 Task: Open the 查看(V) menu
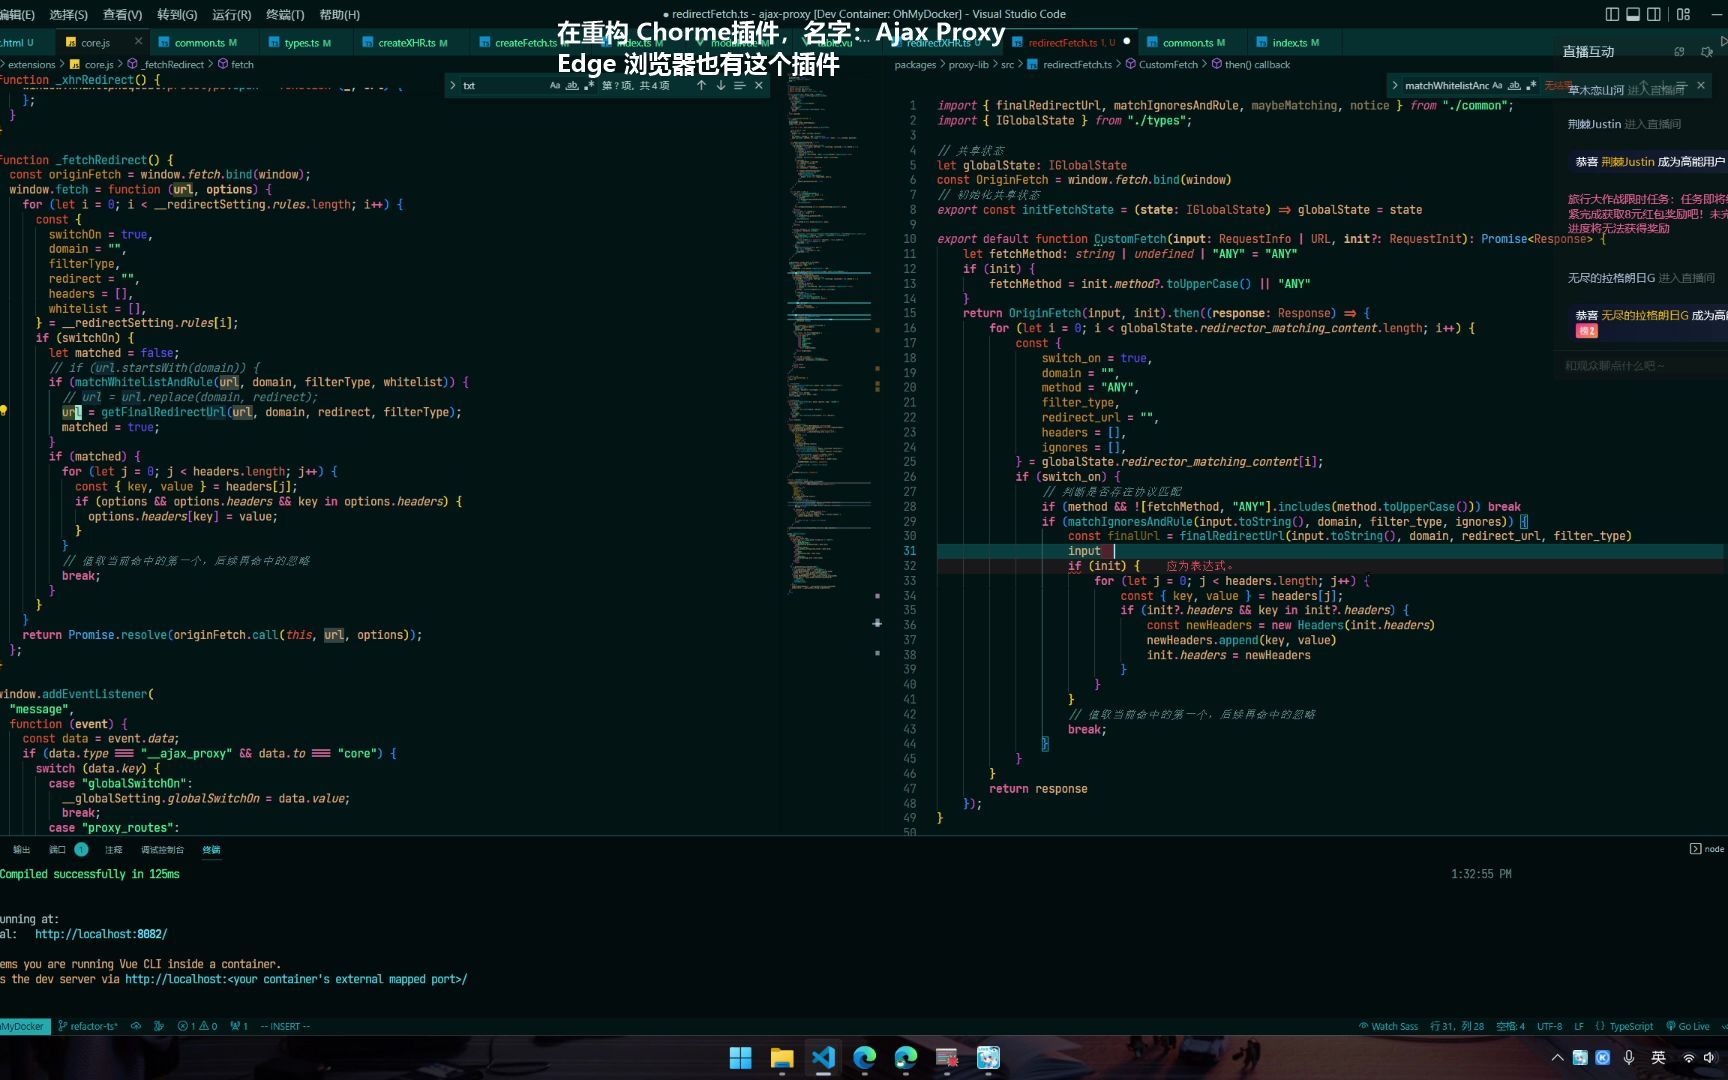pos(123,15)
